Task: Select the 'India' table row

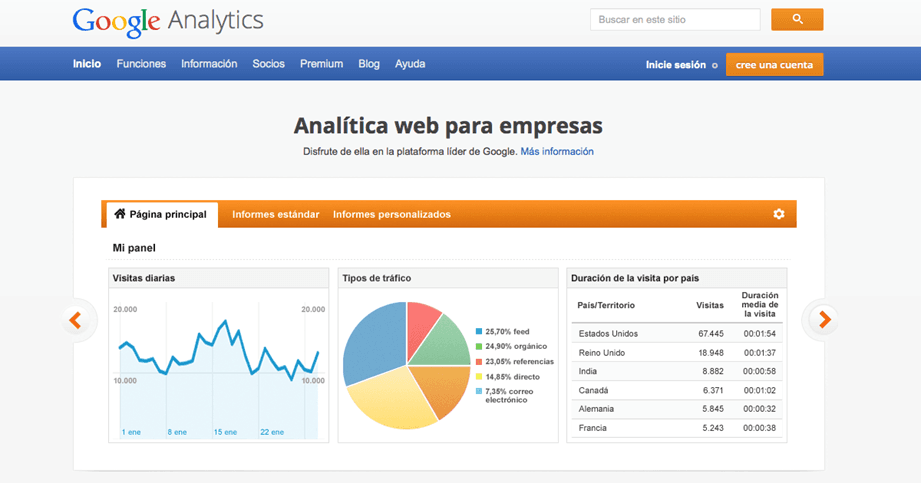Action: 677,371
